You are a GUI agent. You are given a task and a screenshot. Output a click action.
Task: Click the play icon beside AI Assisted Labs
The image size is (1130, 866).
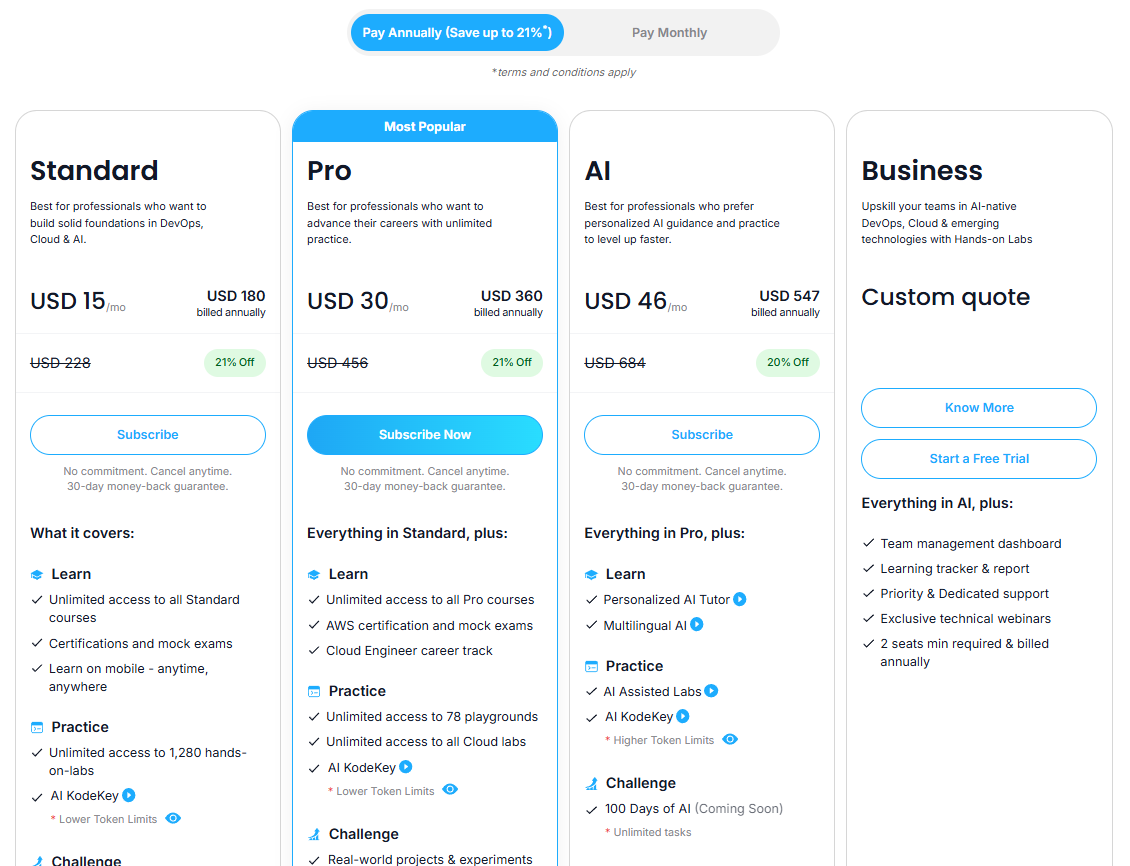pyautogui.click(x=711, y=691)
